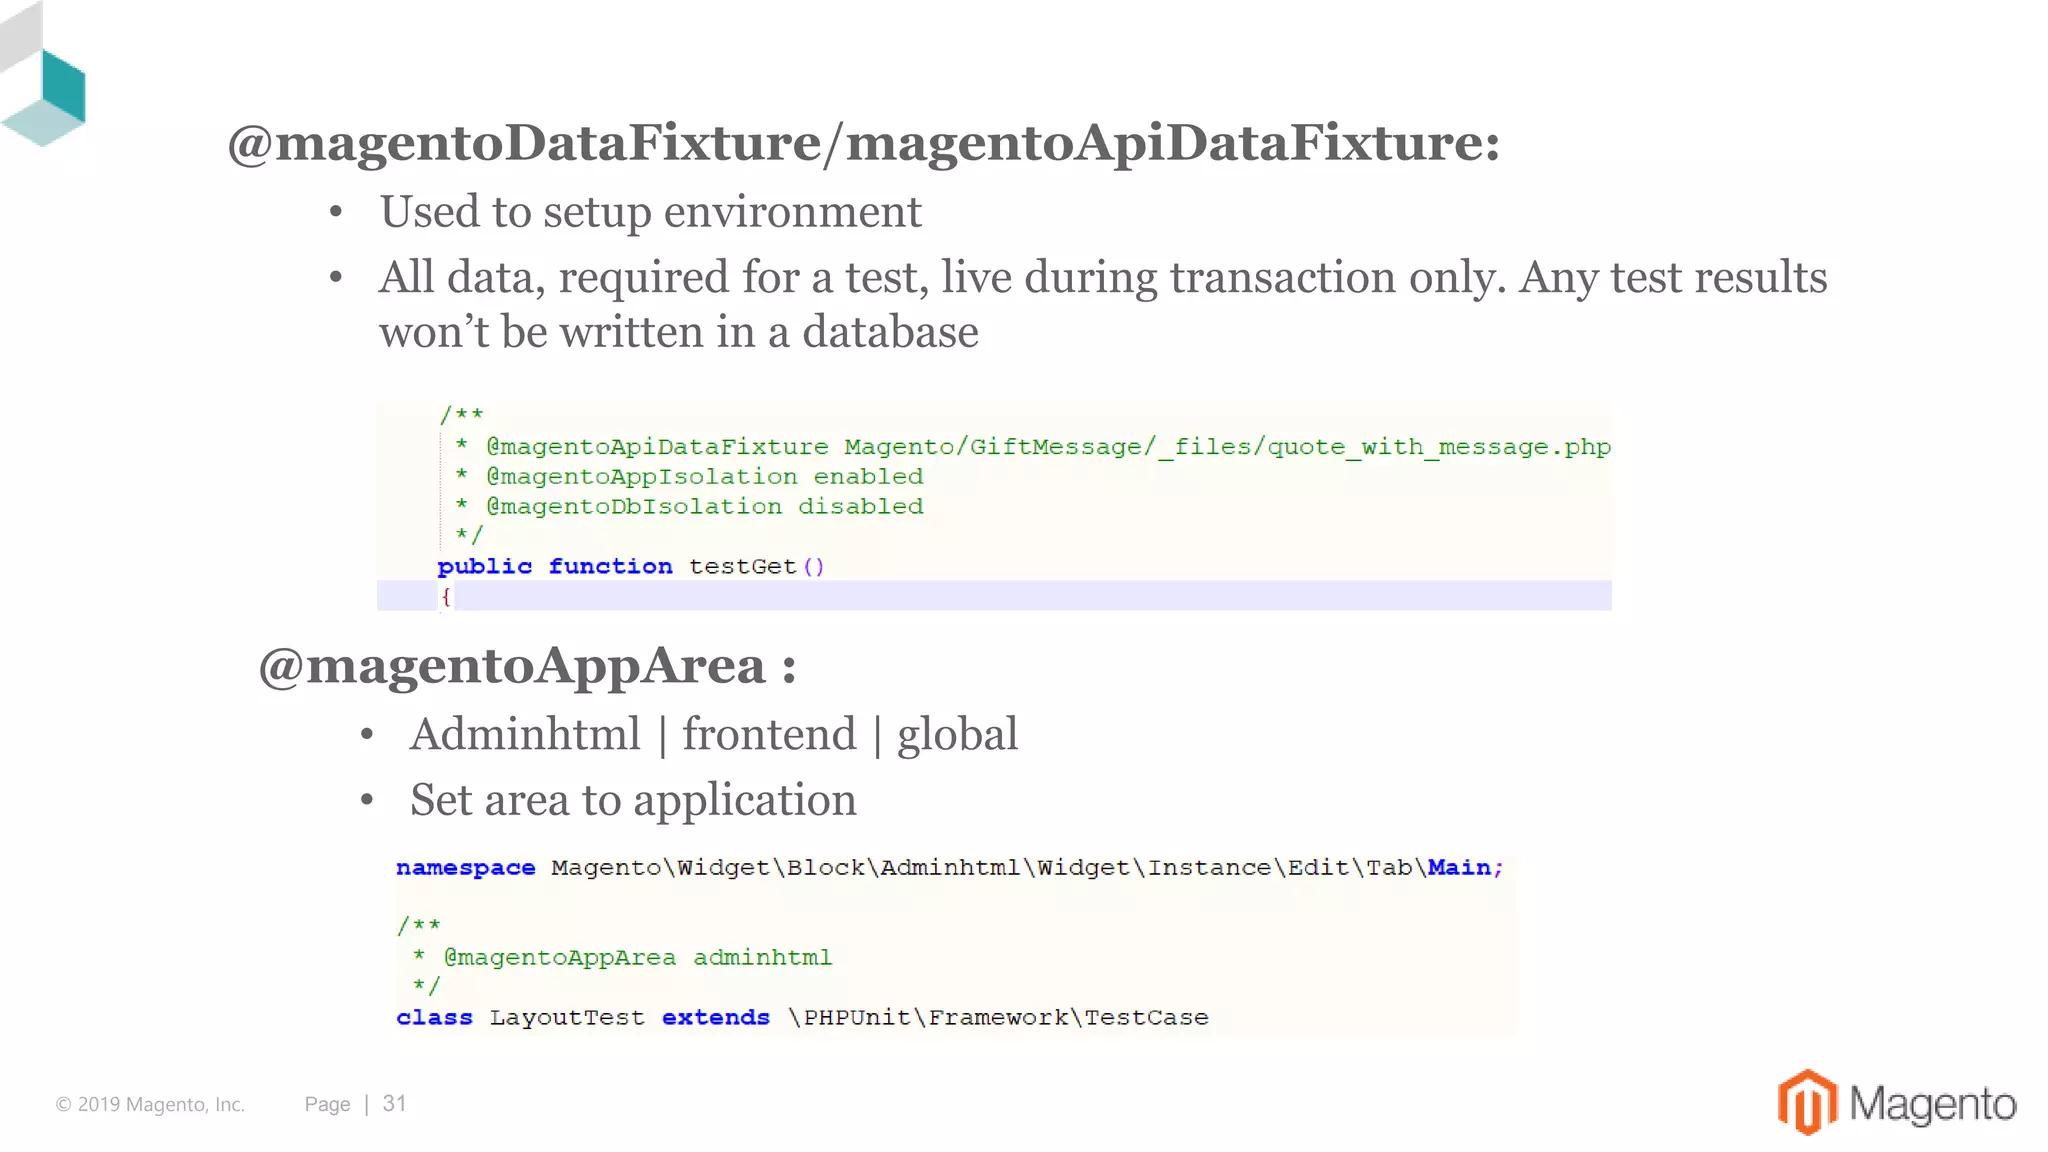Click the '@magentoAppIsolation enabled' code line
The image size is (2048, 1152).
click(689, 476)
